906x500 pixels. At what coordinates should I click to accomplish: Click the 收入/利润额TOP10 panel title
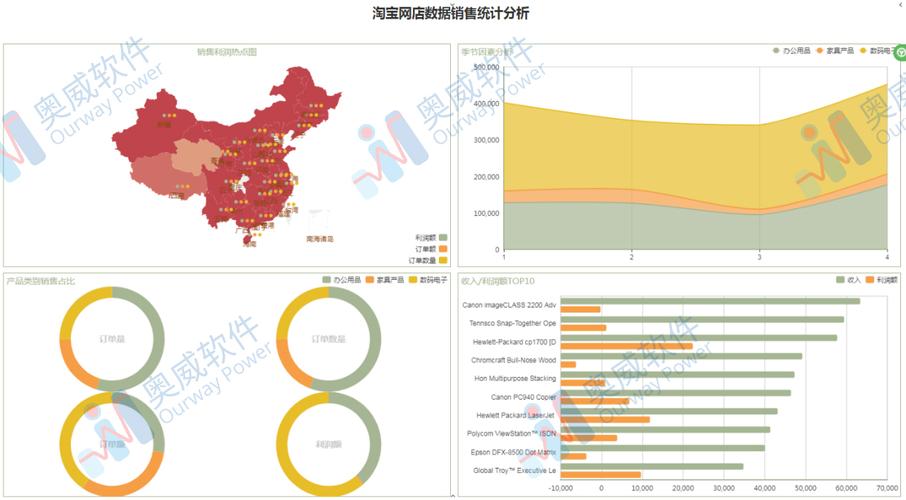click(x=497, y=281)
